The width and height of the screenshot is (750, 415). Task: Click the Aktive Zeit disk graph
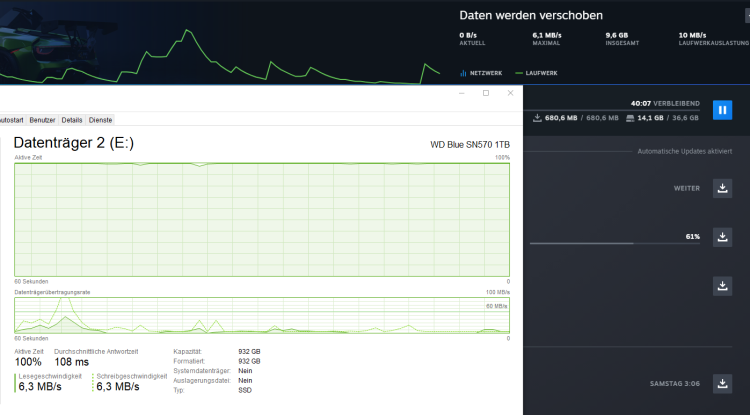(261, 219)
